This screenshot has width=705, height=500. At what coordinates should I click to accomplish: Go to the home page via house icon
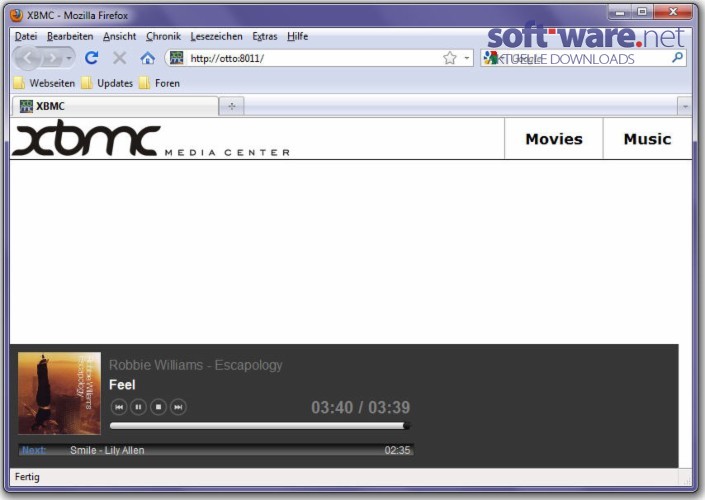(x=147, y=58)
